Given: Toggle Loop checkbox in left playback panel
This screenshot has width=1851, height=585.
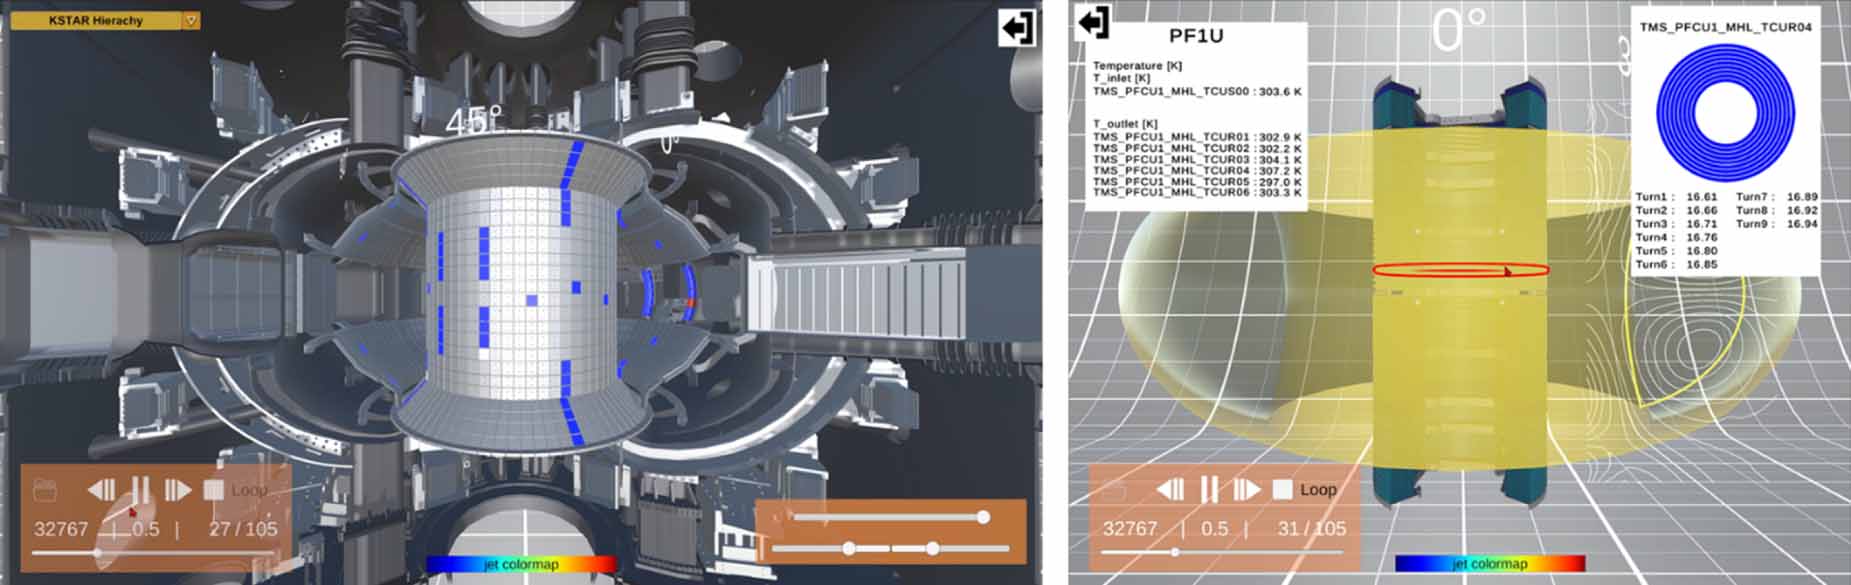Looking at the screenshot, I should 213,490.
